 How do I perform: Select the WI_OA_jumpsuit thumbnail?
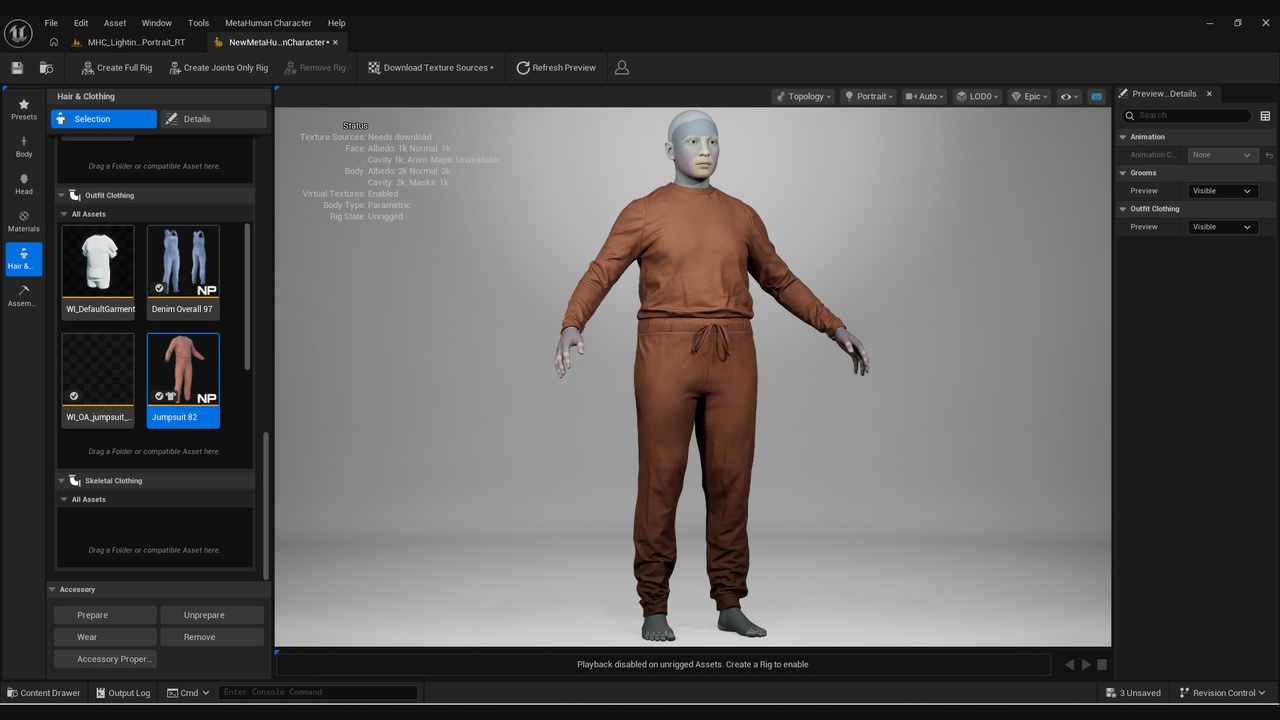point(98,380)
